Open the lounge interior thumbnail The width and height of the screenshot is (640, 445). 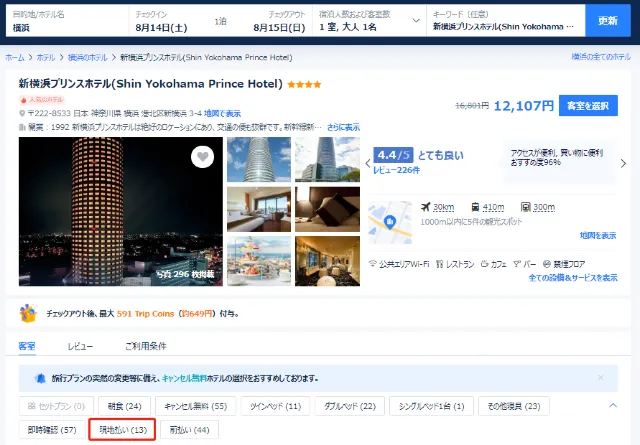pyautogui.click(x=328, y=261)
